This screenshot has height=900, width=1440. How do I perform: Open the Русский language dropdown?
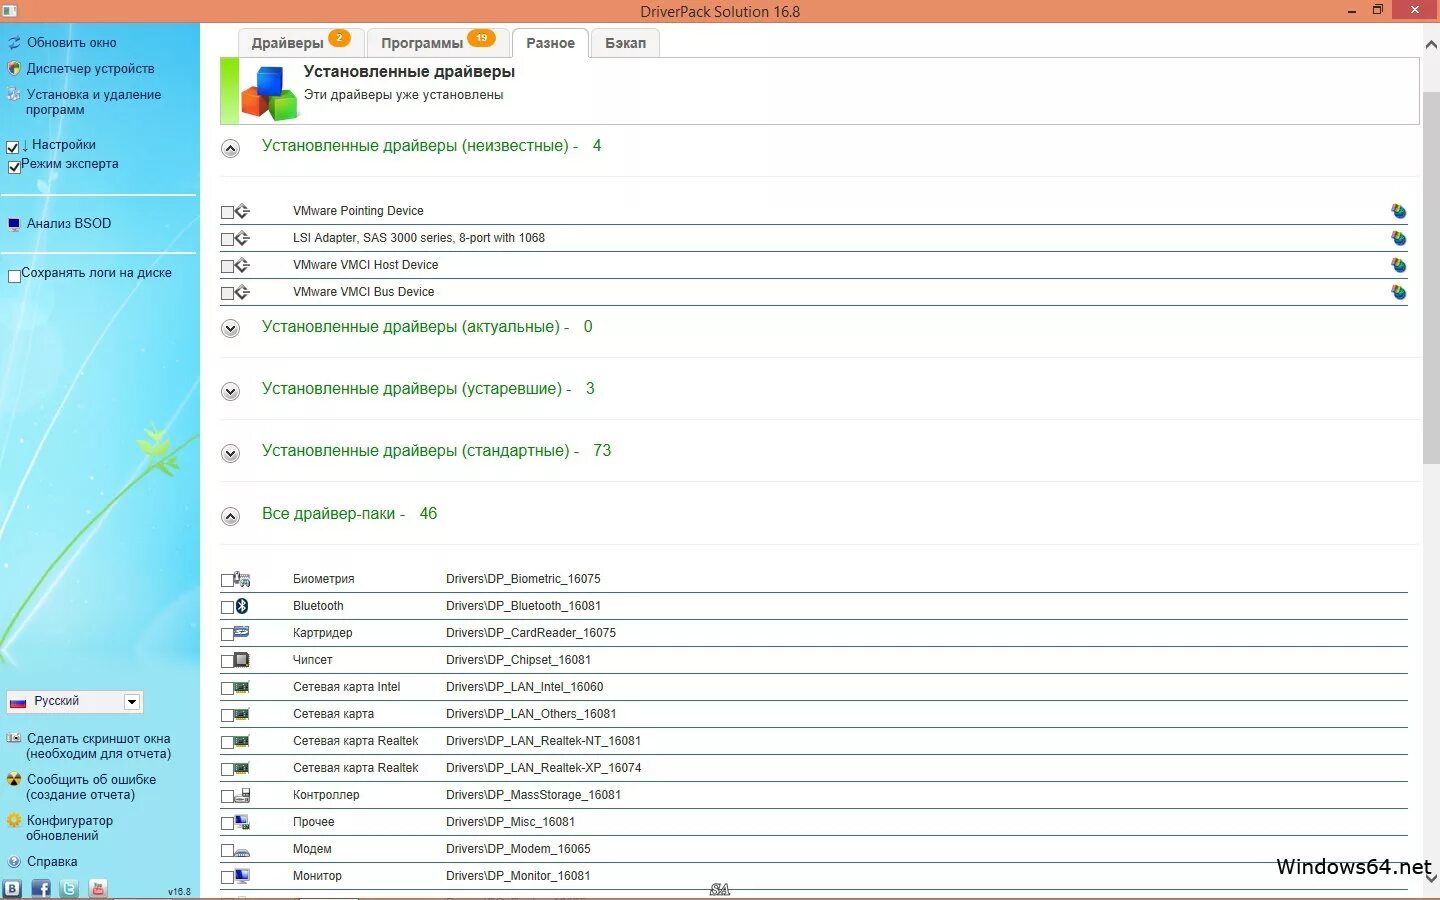pos(75,701)
